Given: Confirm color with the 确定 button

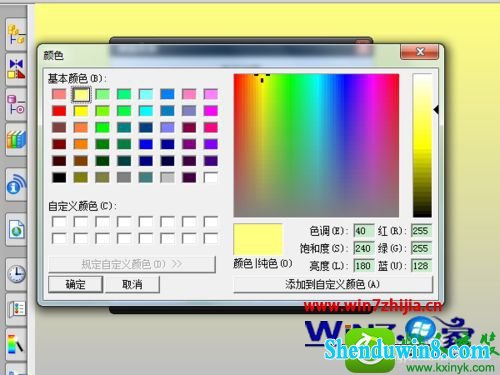Looking at the screenshot, I should (x=75, y=284).
